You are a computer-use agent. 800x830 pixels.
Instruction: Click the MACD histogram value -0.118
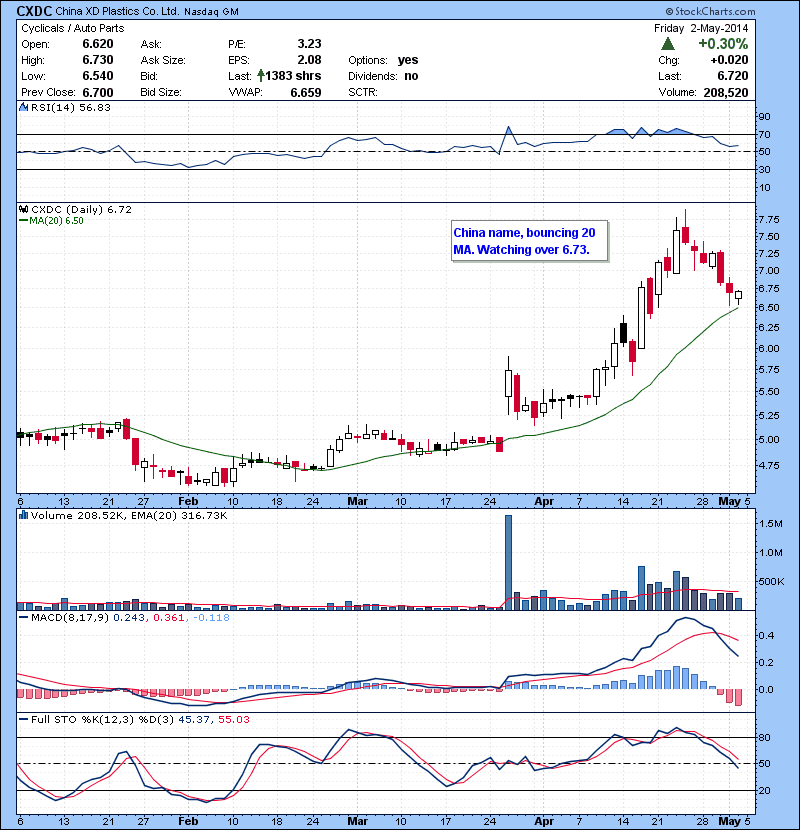click(211, 618)
